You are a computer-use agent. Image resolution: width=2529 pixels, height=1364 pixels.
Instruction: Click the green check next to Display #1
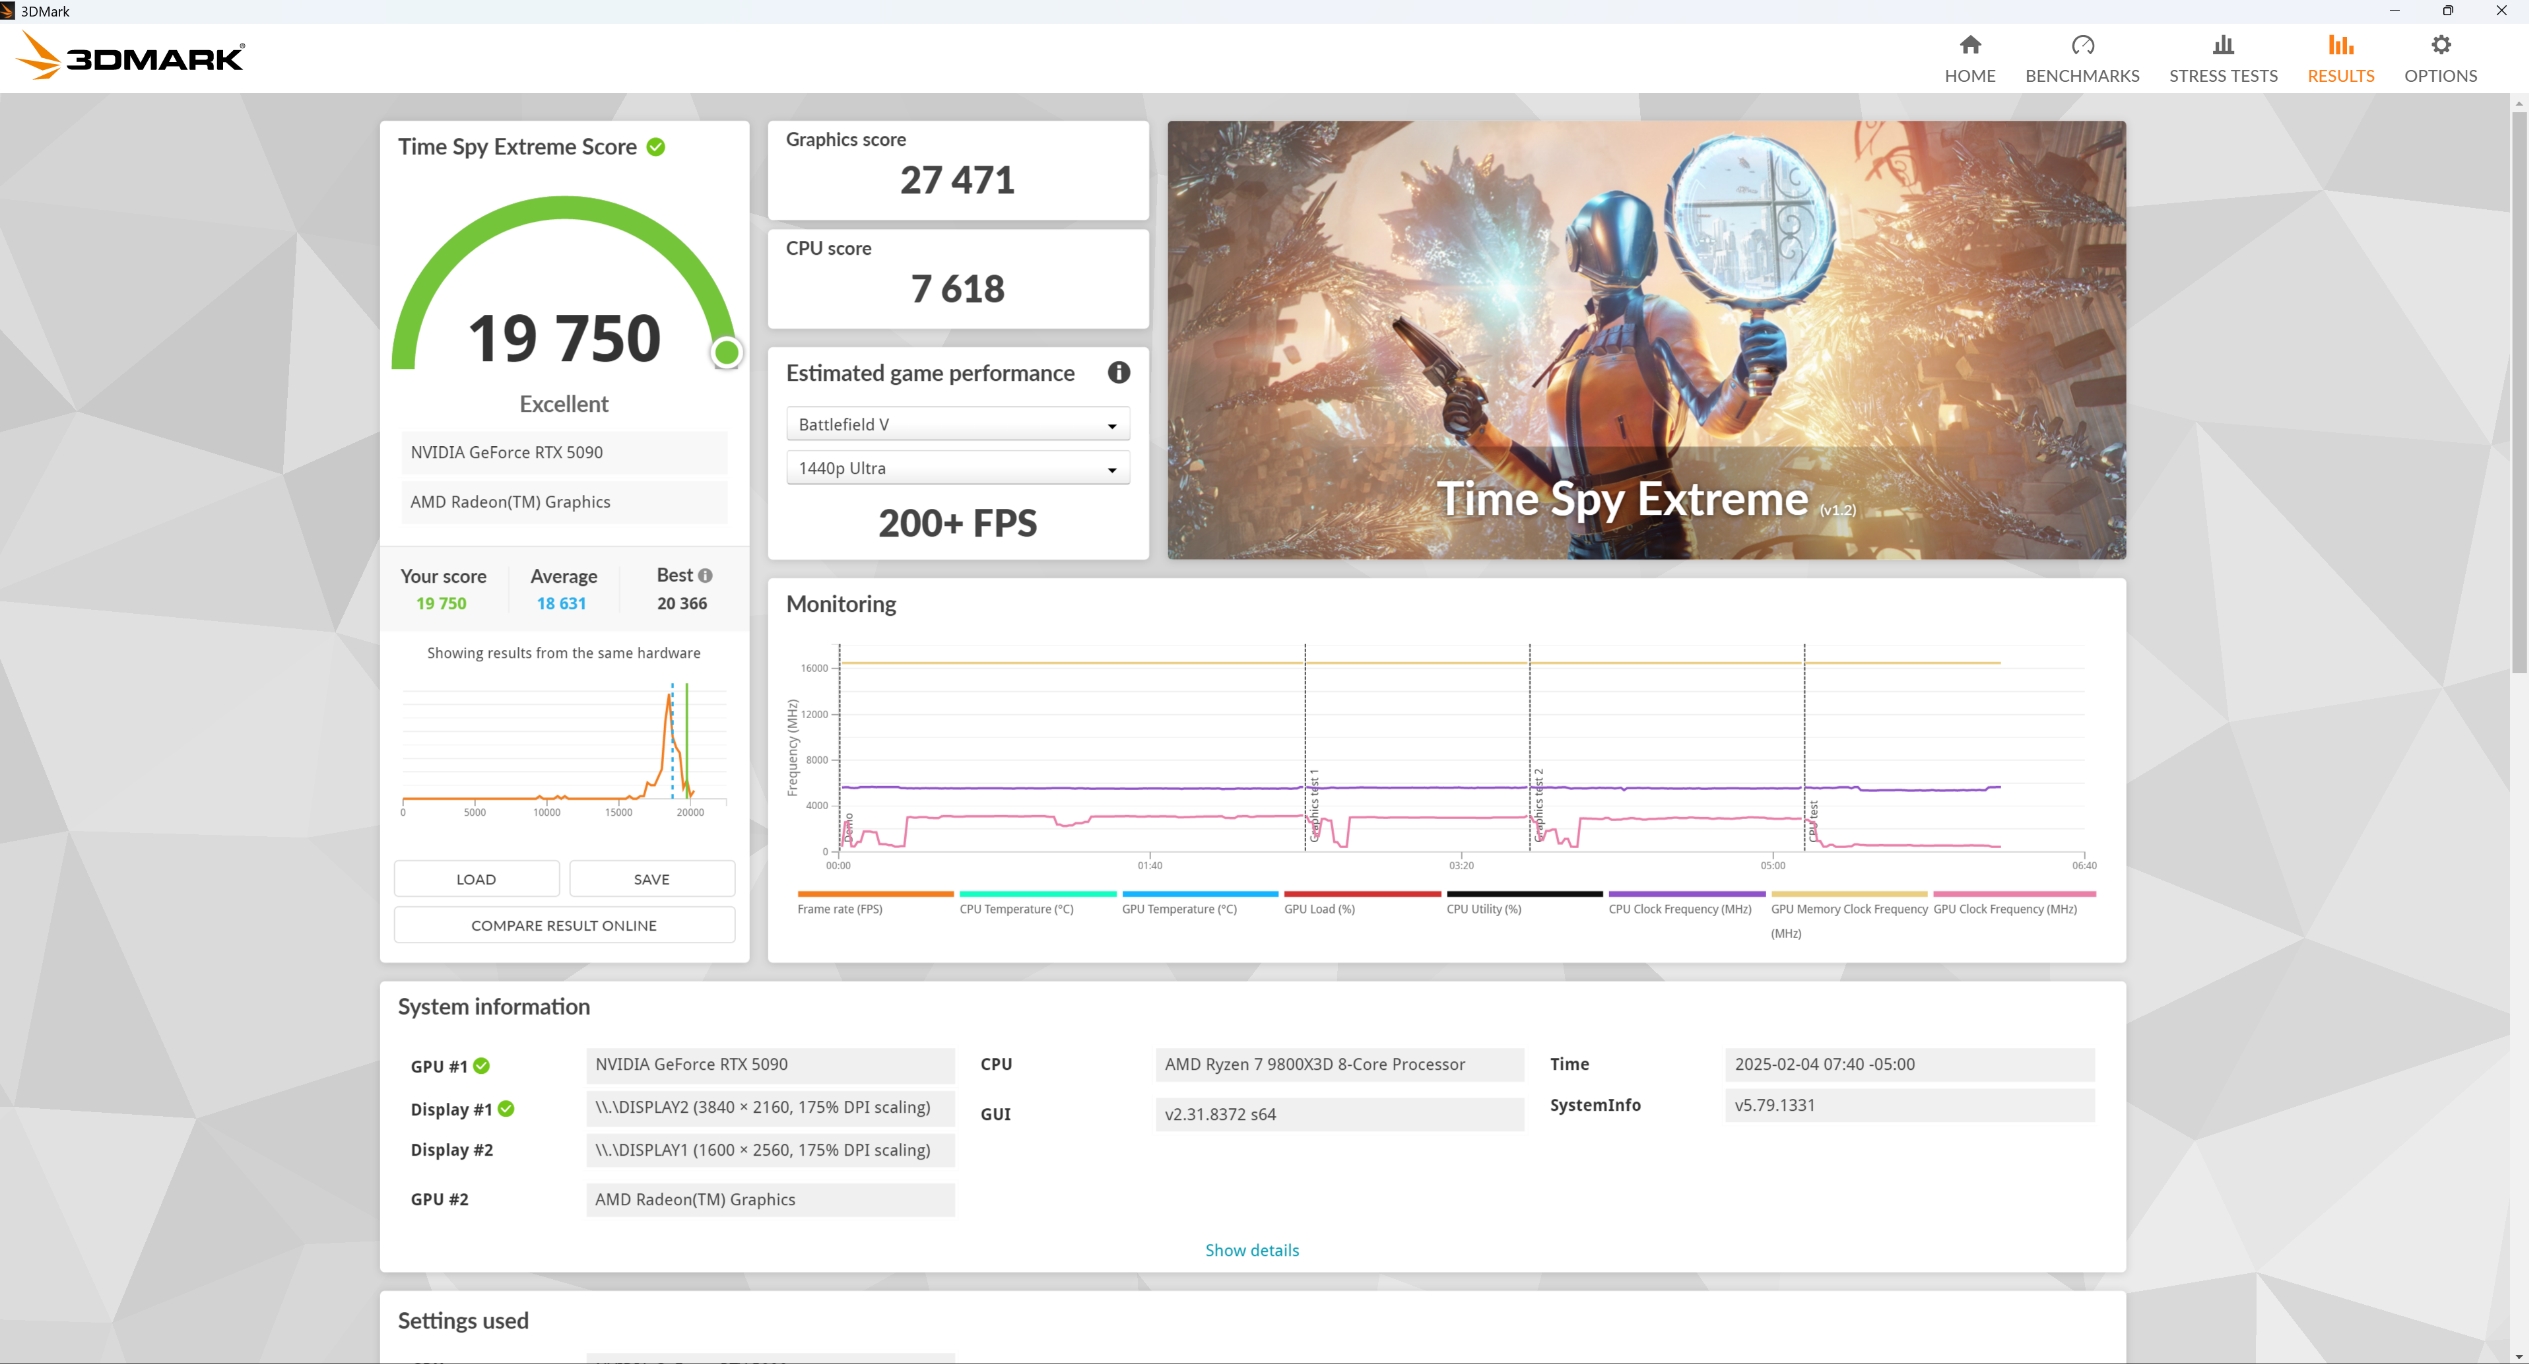click(x=507, y=1109)
